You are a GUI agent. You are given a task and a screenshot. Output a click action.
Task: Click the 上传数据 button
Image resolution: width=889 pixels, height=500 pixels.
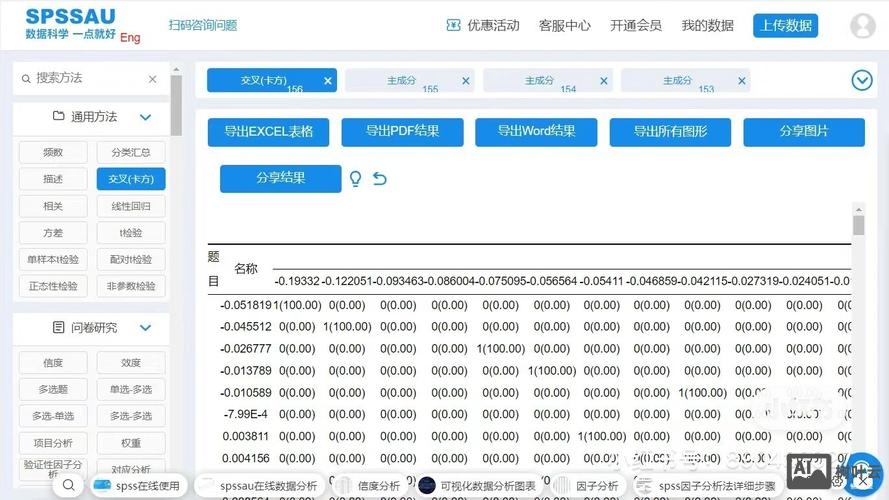point(785,26)
